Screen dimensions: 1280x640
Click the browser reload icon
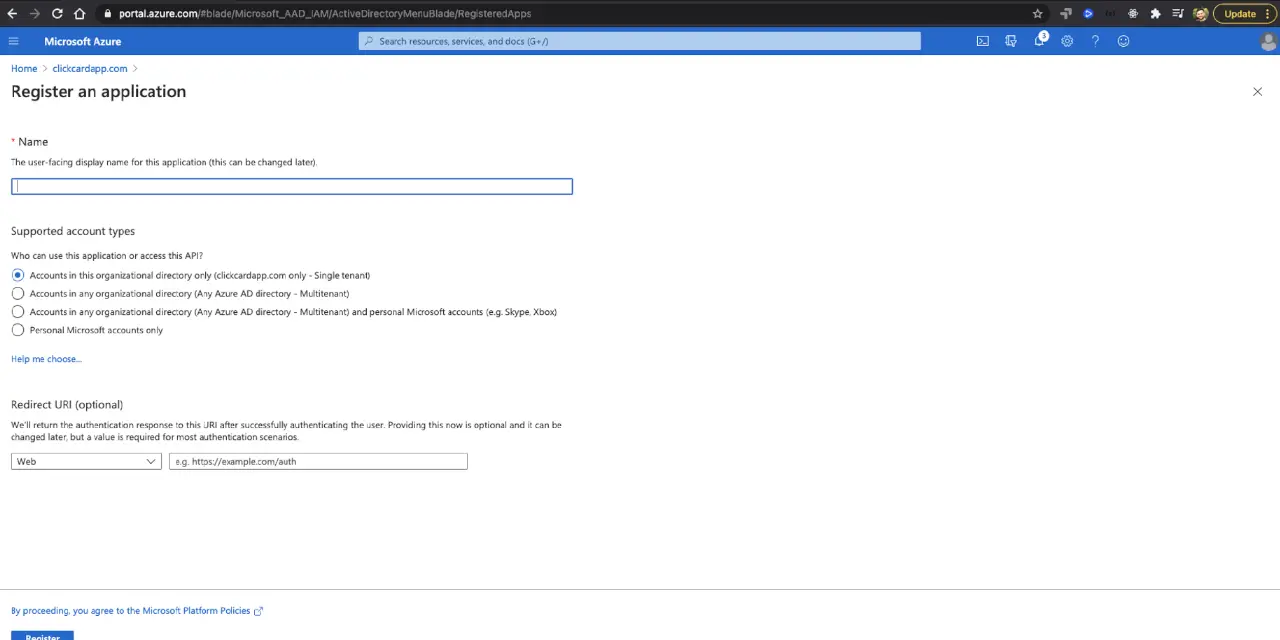[x=57, y=13]
